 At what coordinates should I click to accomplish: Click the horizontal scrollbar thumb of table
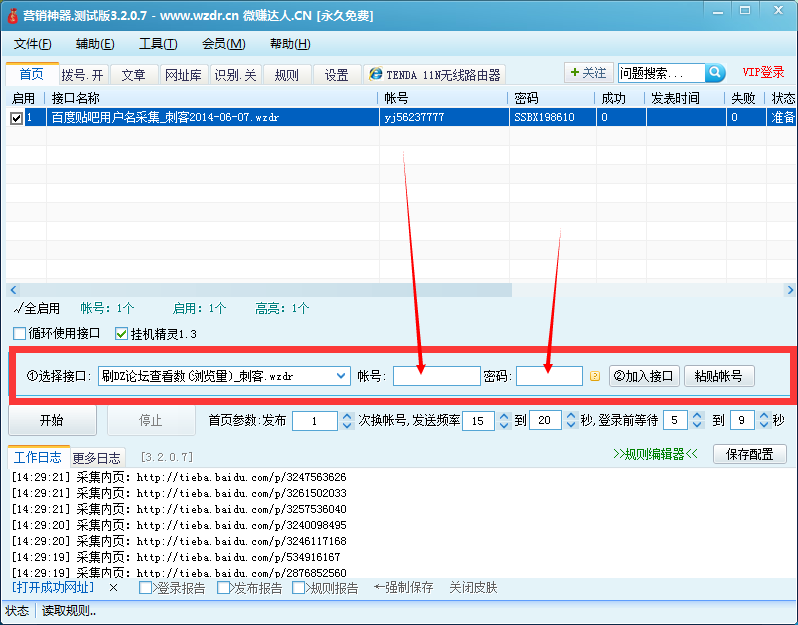tap(266, 290)
